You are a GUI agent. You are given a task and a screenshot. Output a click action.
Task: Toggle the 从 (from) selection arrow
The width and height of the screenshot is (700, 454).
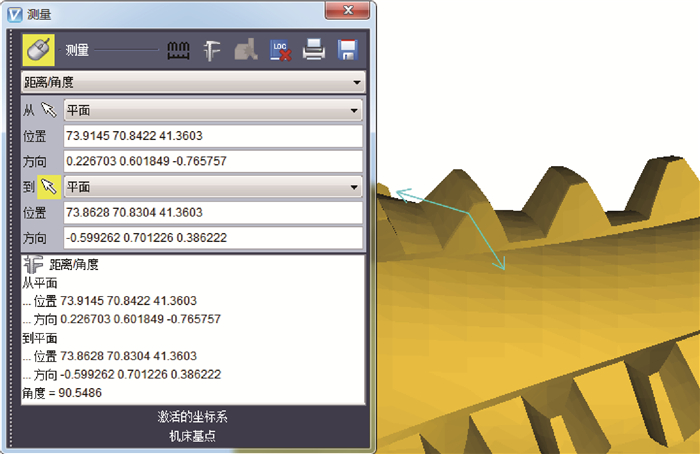pyautogui.click(x=48, y=111)
